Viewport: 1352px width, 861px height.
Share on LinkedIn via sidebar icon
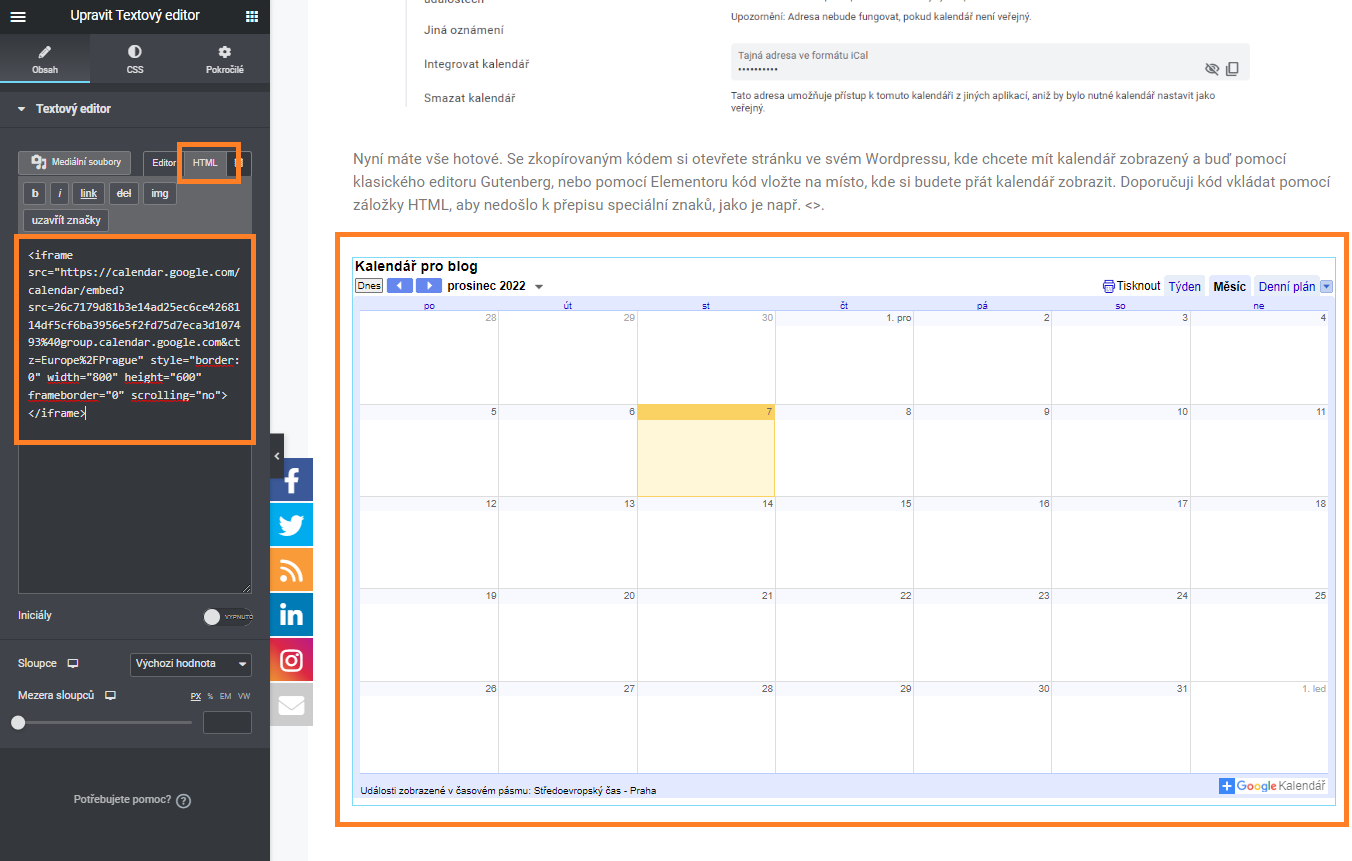[291, 615]
